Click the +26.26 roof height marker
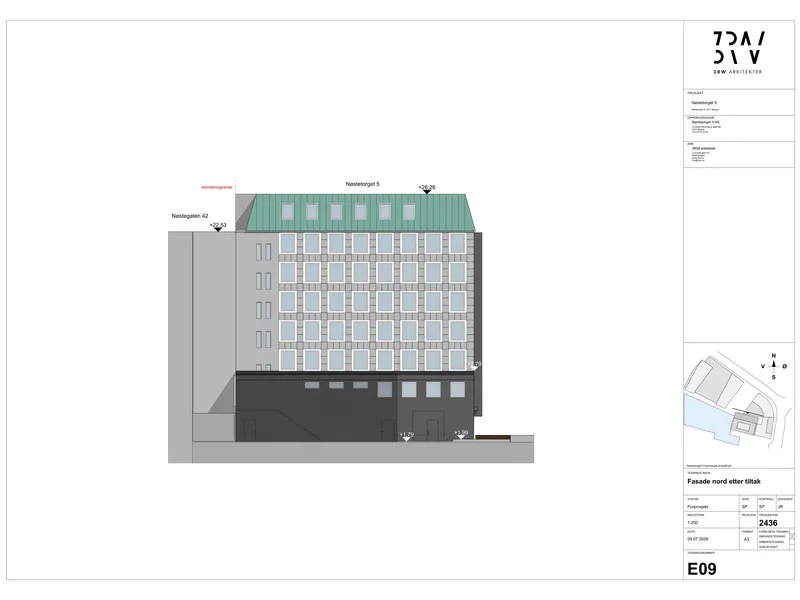The width and height of the screenshot is (800, 600). pos(427,189)
